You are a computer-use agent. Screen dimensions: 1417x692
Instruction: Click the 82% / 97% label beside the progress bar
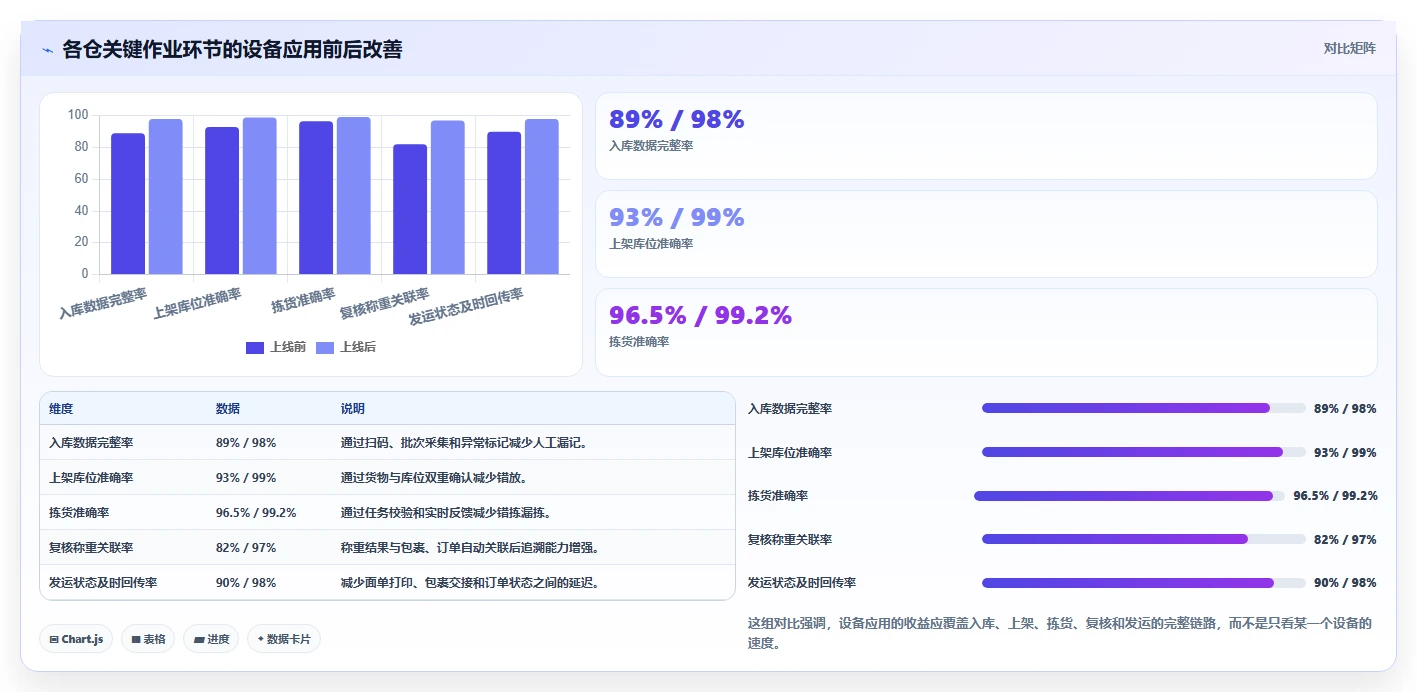coord(1345,540)
